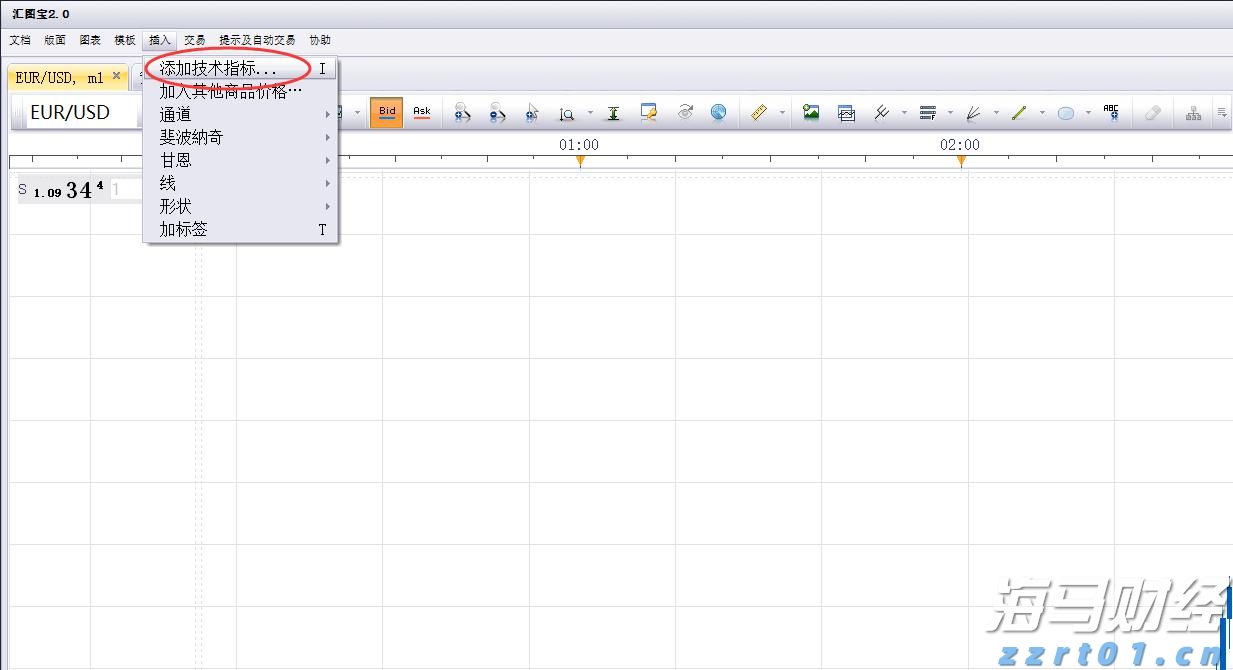Viewport: 1233px width, 670px height.
Task: Click the ABC text label tool
Action: pyautogui.click(x=1111, y=112)
